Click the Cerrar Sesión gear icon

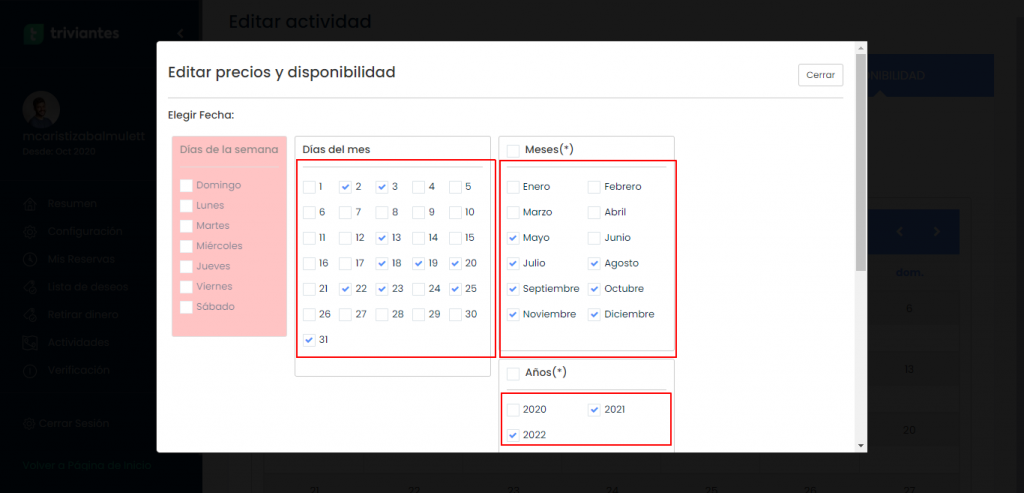tap(29, 423)
